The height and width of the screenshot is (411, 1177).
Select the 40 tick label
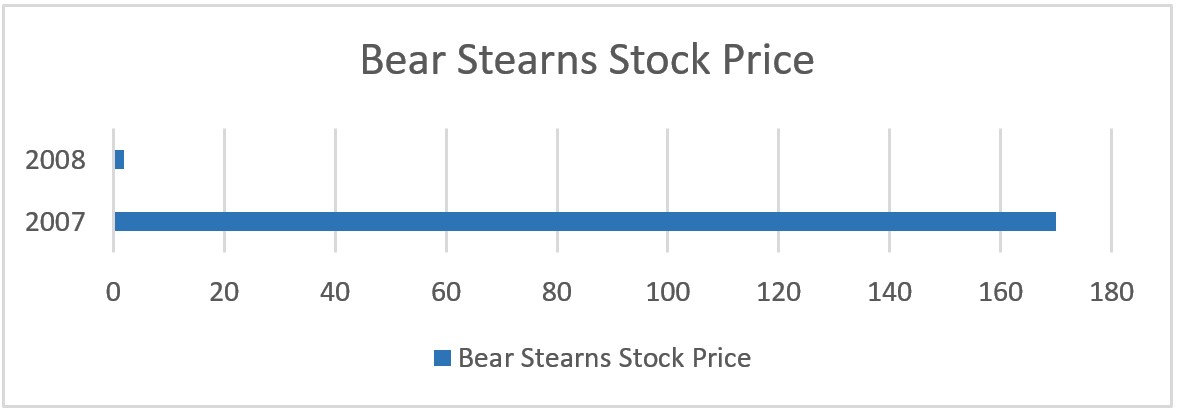[336, 293]
